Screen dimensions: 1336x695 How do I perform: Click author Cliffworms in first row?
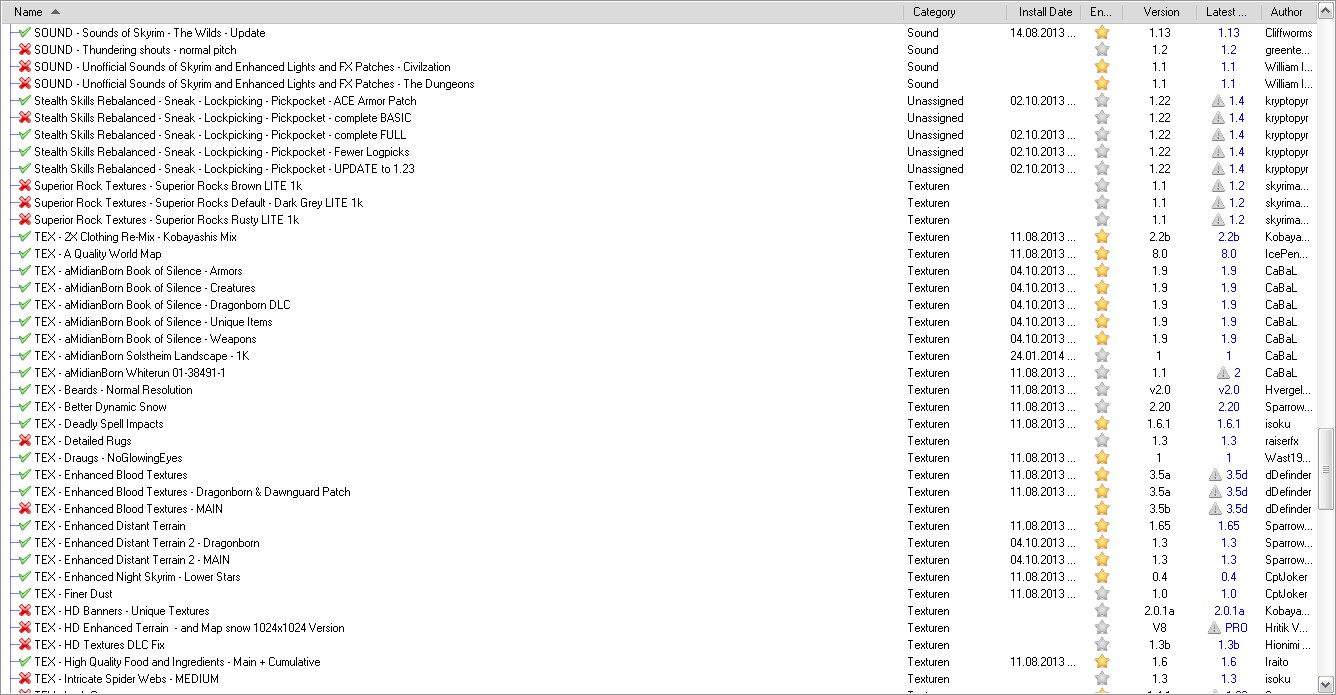[x=1288, y=33]
